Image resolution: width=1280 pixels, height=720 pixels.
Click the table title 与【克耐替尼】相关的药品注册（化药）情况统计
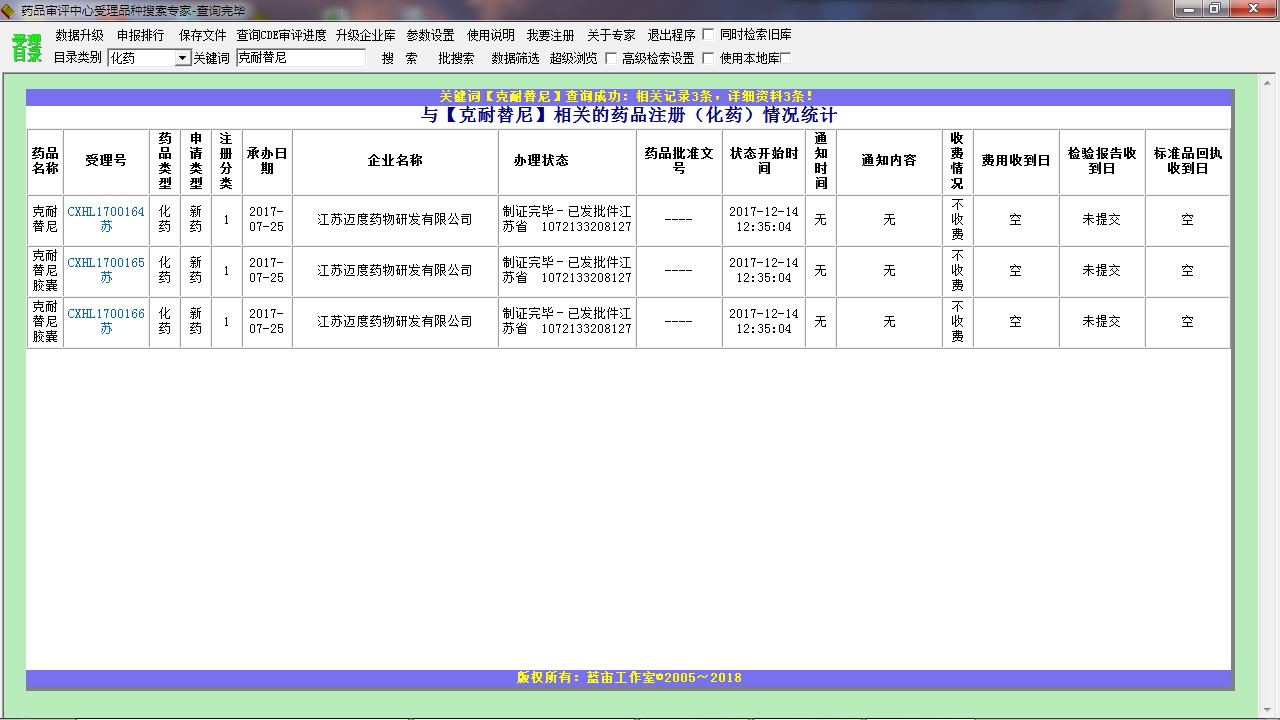[x=629, y=116]
